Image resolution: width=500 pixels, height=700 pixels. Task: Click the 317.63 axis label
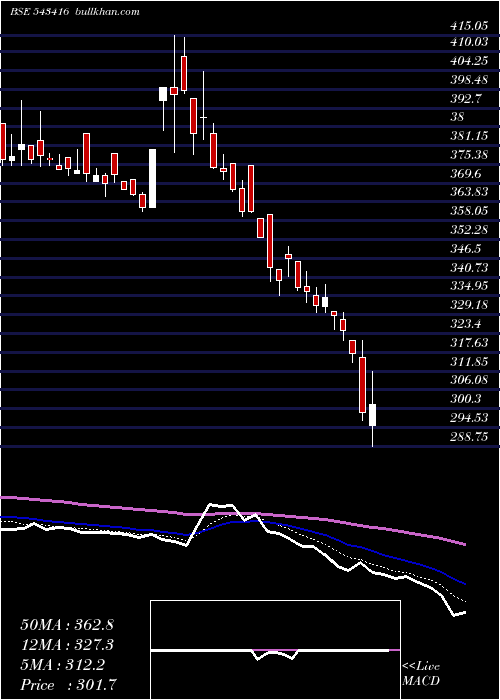469,342
